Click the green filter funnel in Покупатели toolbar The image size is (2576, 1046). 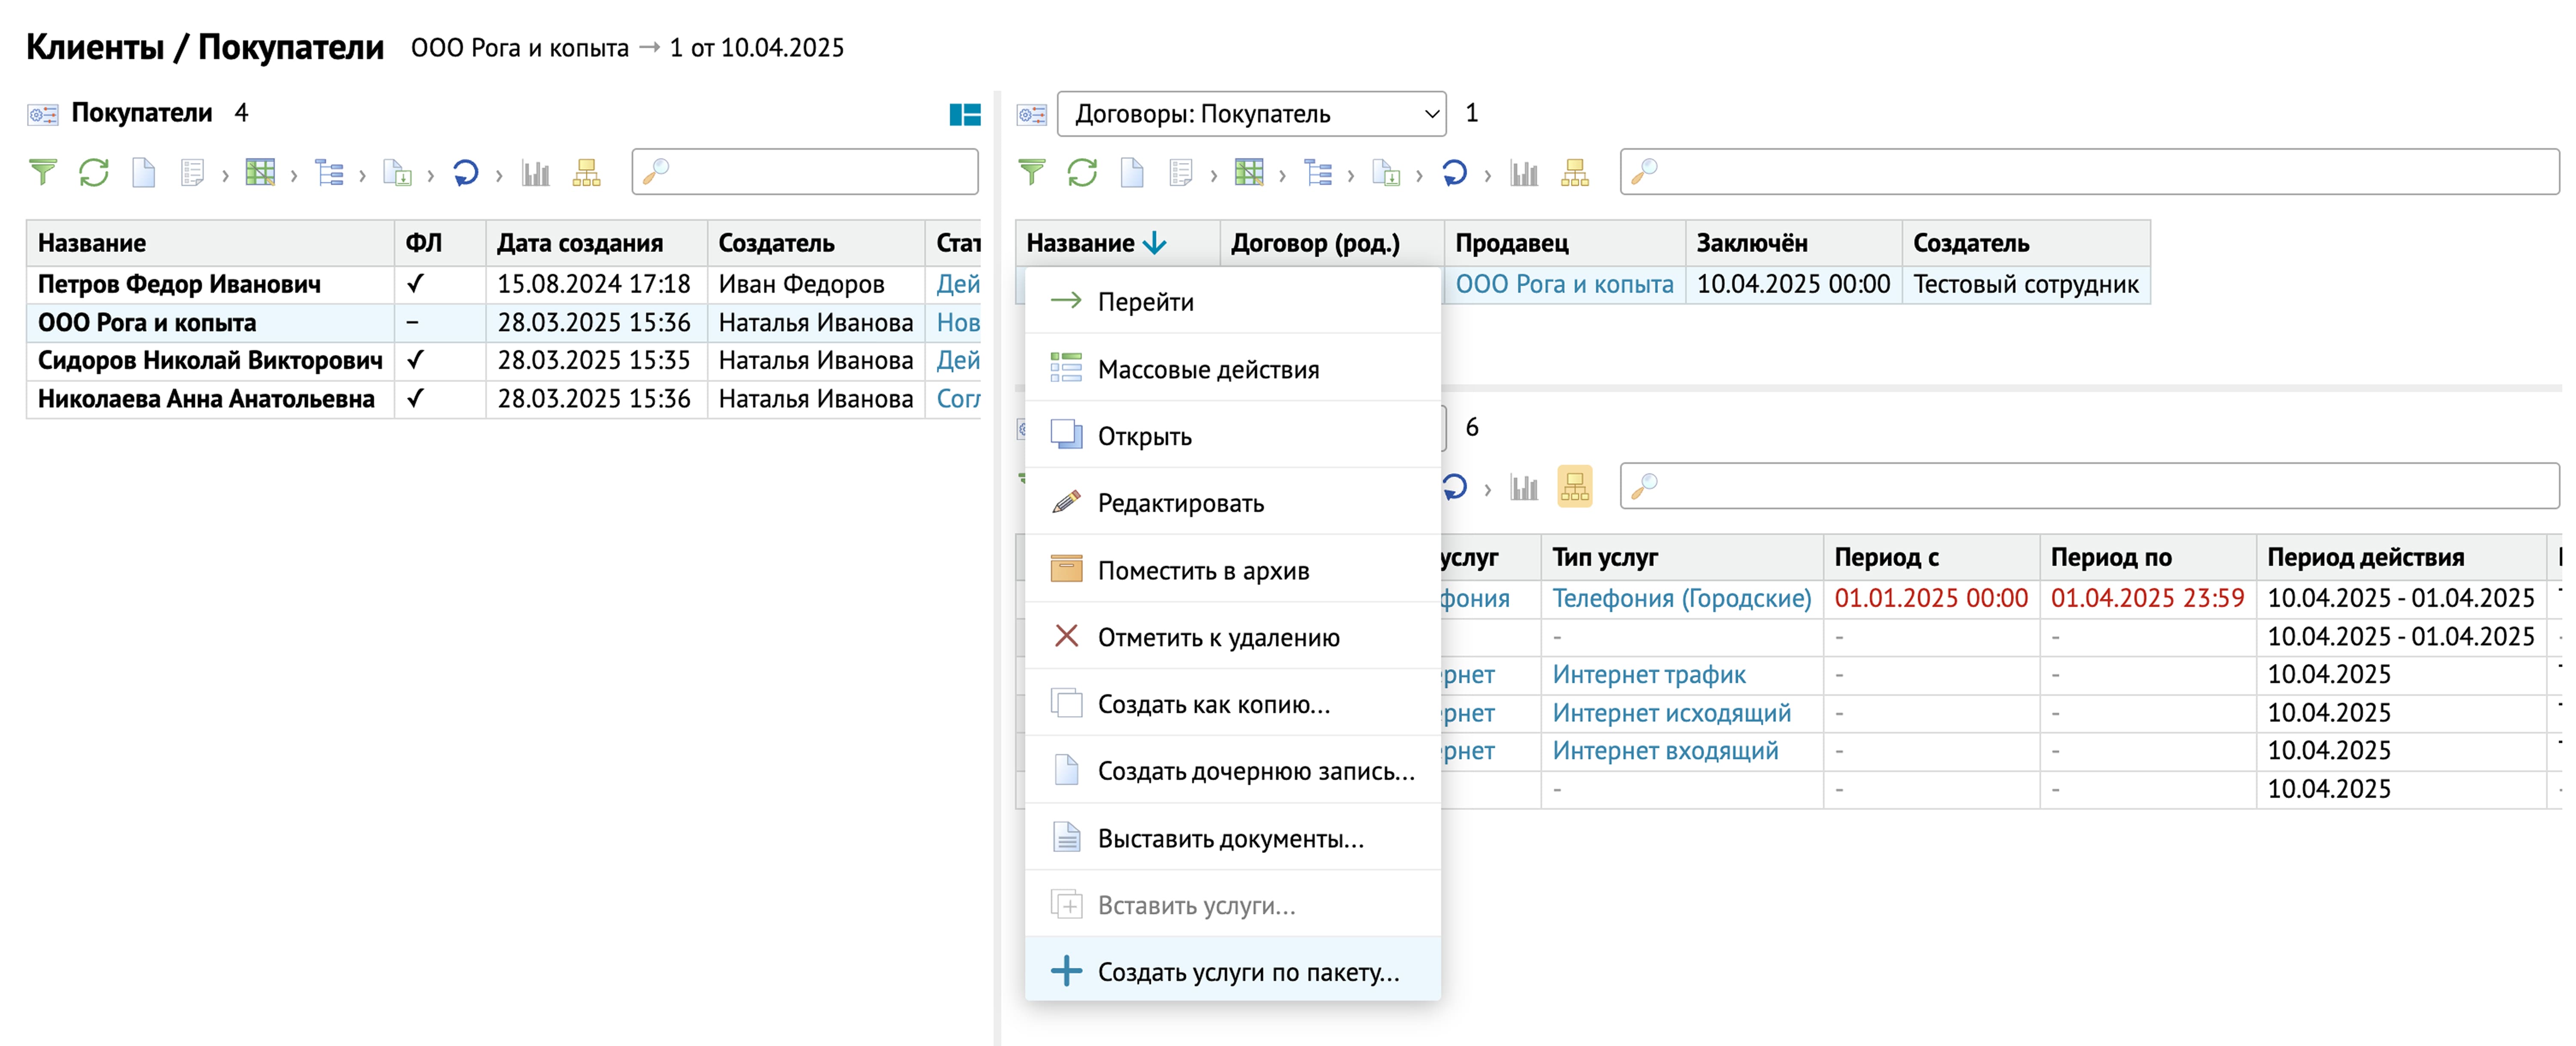click(x=43, y=173)
